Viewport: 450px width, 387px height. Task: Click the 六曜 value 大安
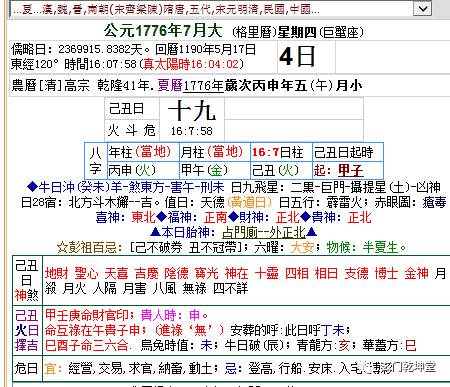(302, 248)
